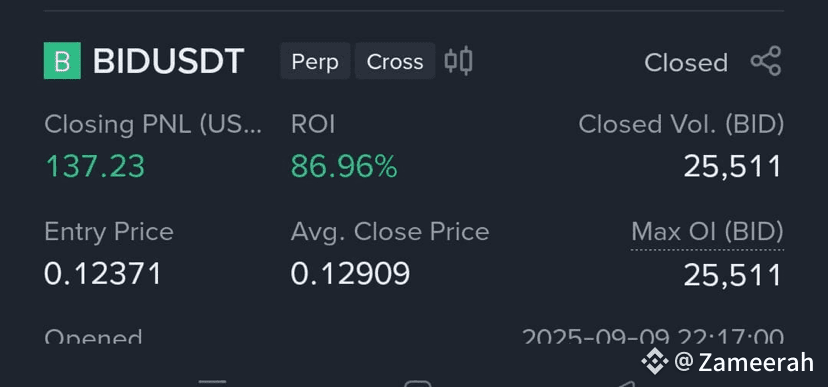Open the candlestick chart icon
Screen dimensions: 828x387
pos(458,61)
